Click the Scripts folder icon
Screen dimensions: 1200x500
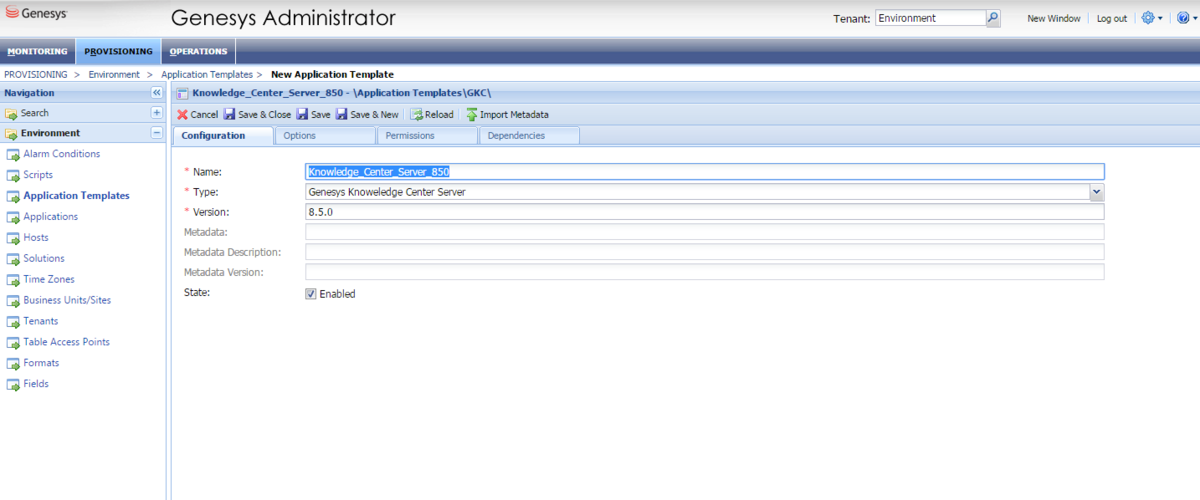[13, 175]
